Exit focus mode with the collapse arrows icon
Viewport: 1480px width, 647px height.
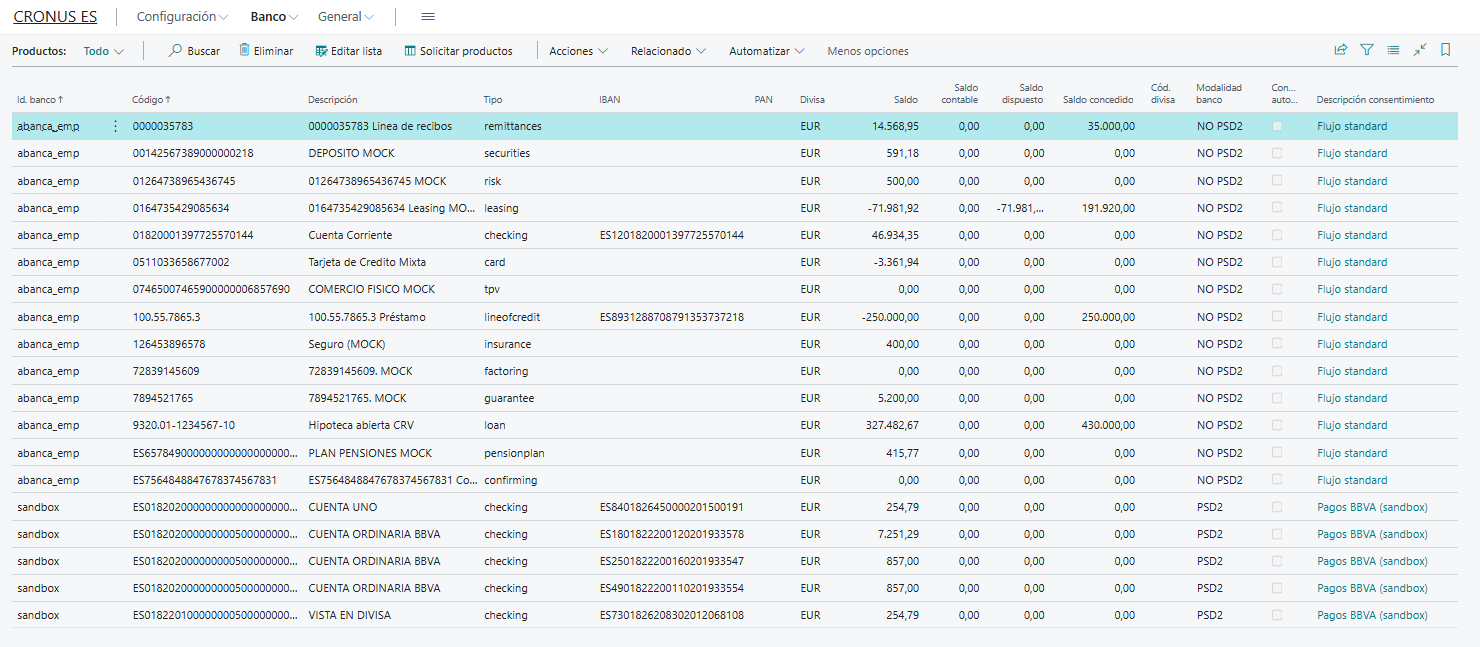coord(1420,50)
